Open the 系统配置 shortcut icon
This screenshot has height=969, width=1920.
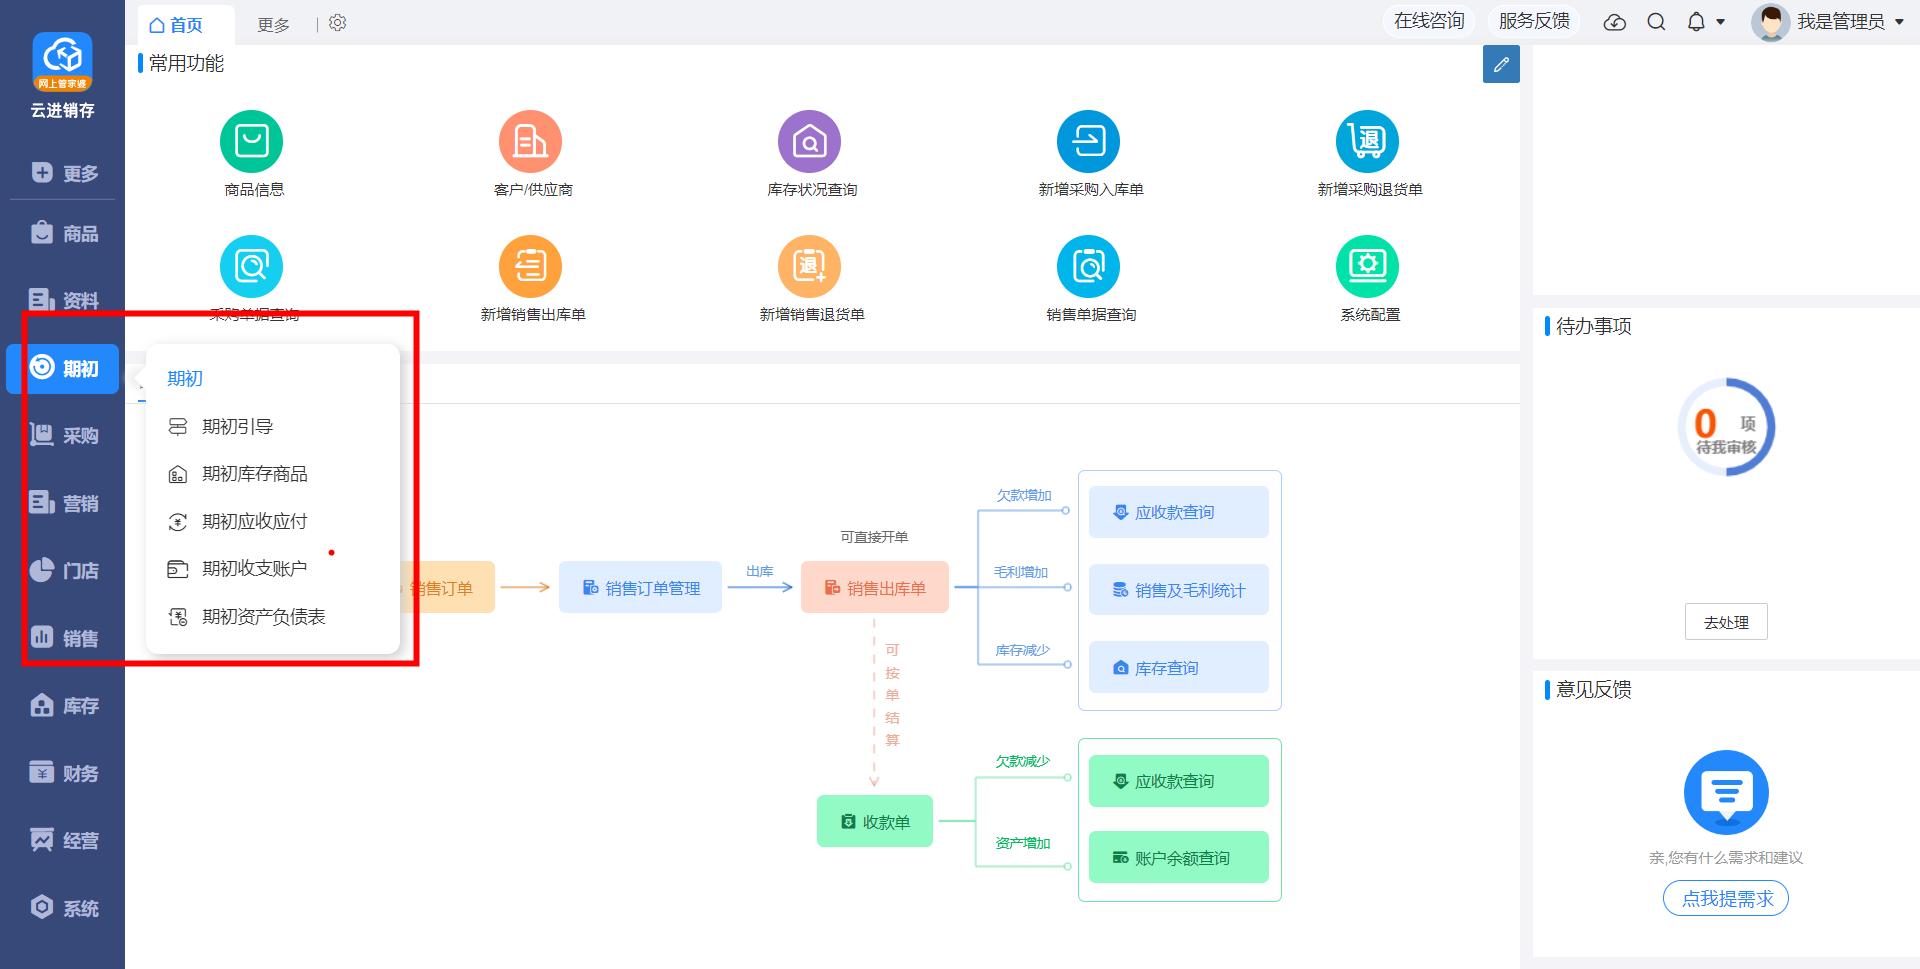pos(1367,266)
